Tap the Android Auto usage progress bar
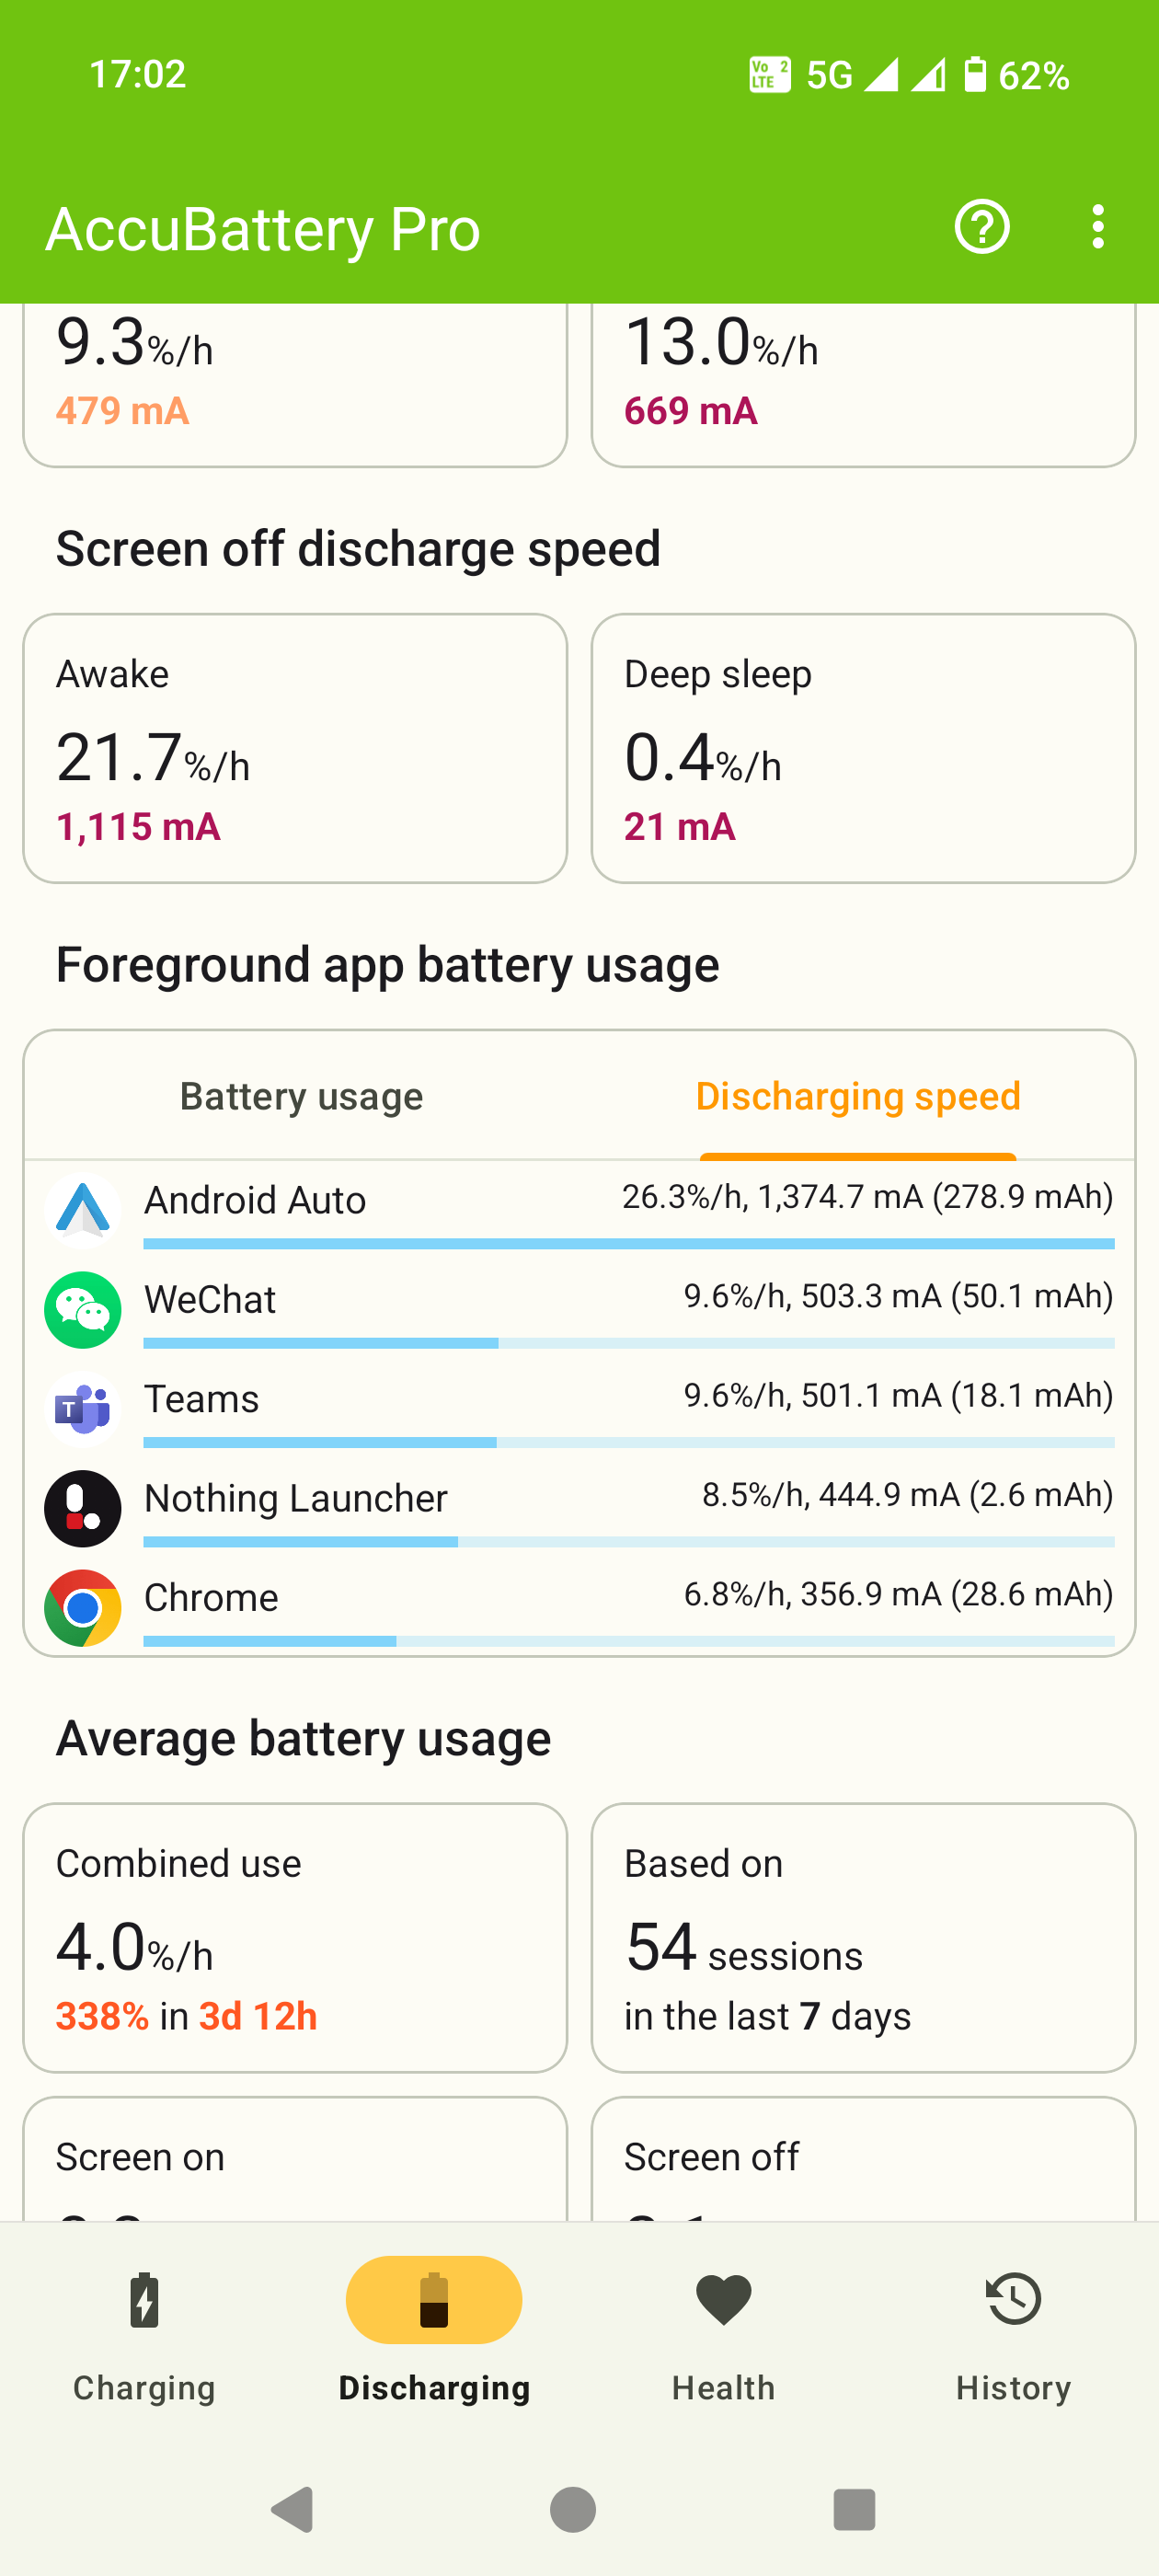 pyautogui.click(x=628, y=1244)
